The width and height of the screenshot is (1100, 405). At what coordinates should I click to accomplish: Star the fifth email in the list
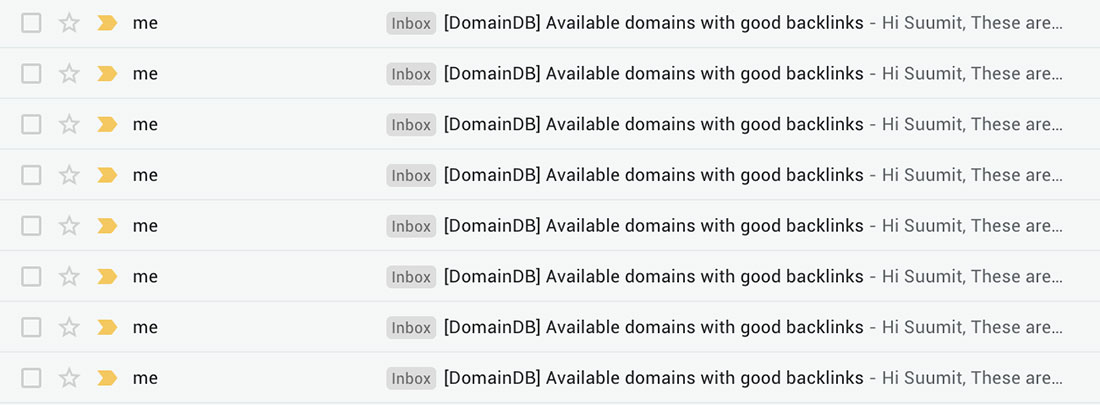pos(69,226)
